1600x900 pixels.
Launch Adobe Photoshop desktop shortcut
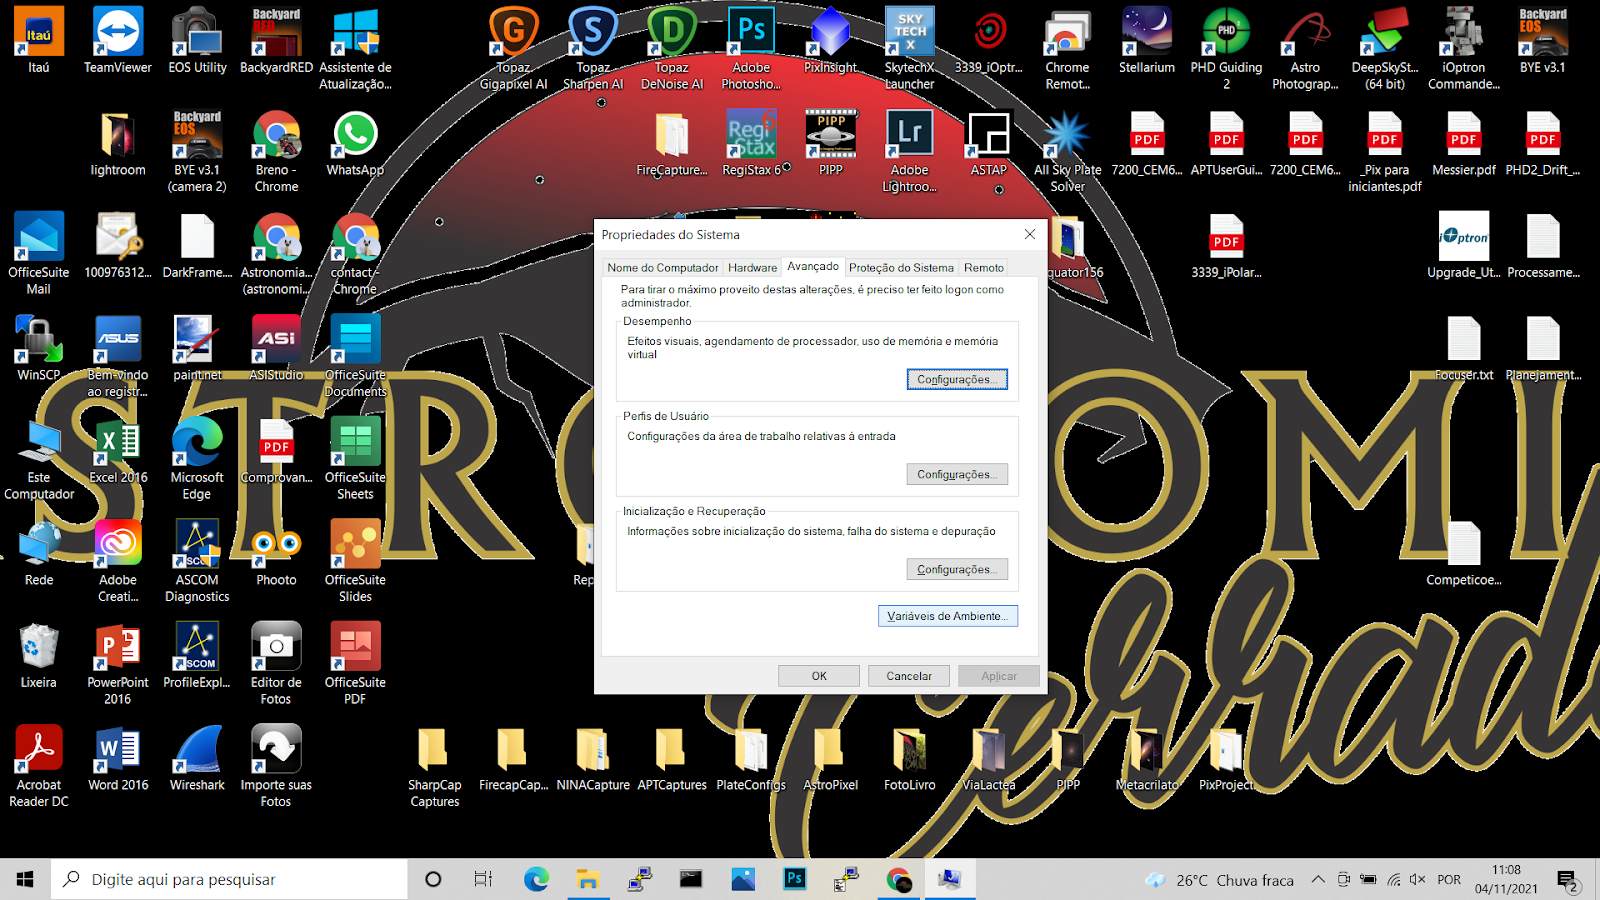(x=751, y=48)
